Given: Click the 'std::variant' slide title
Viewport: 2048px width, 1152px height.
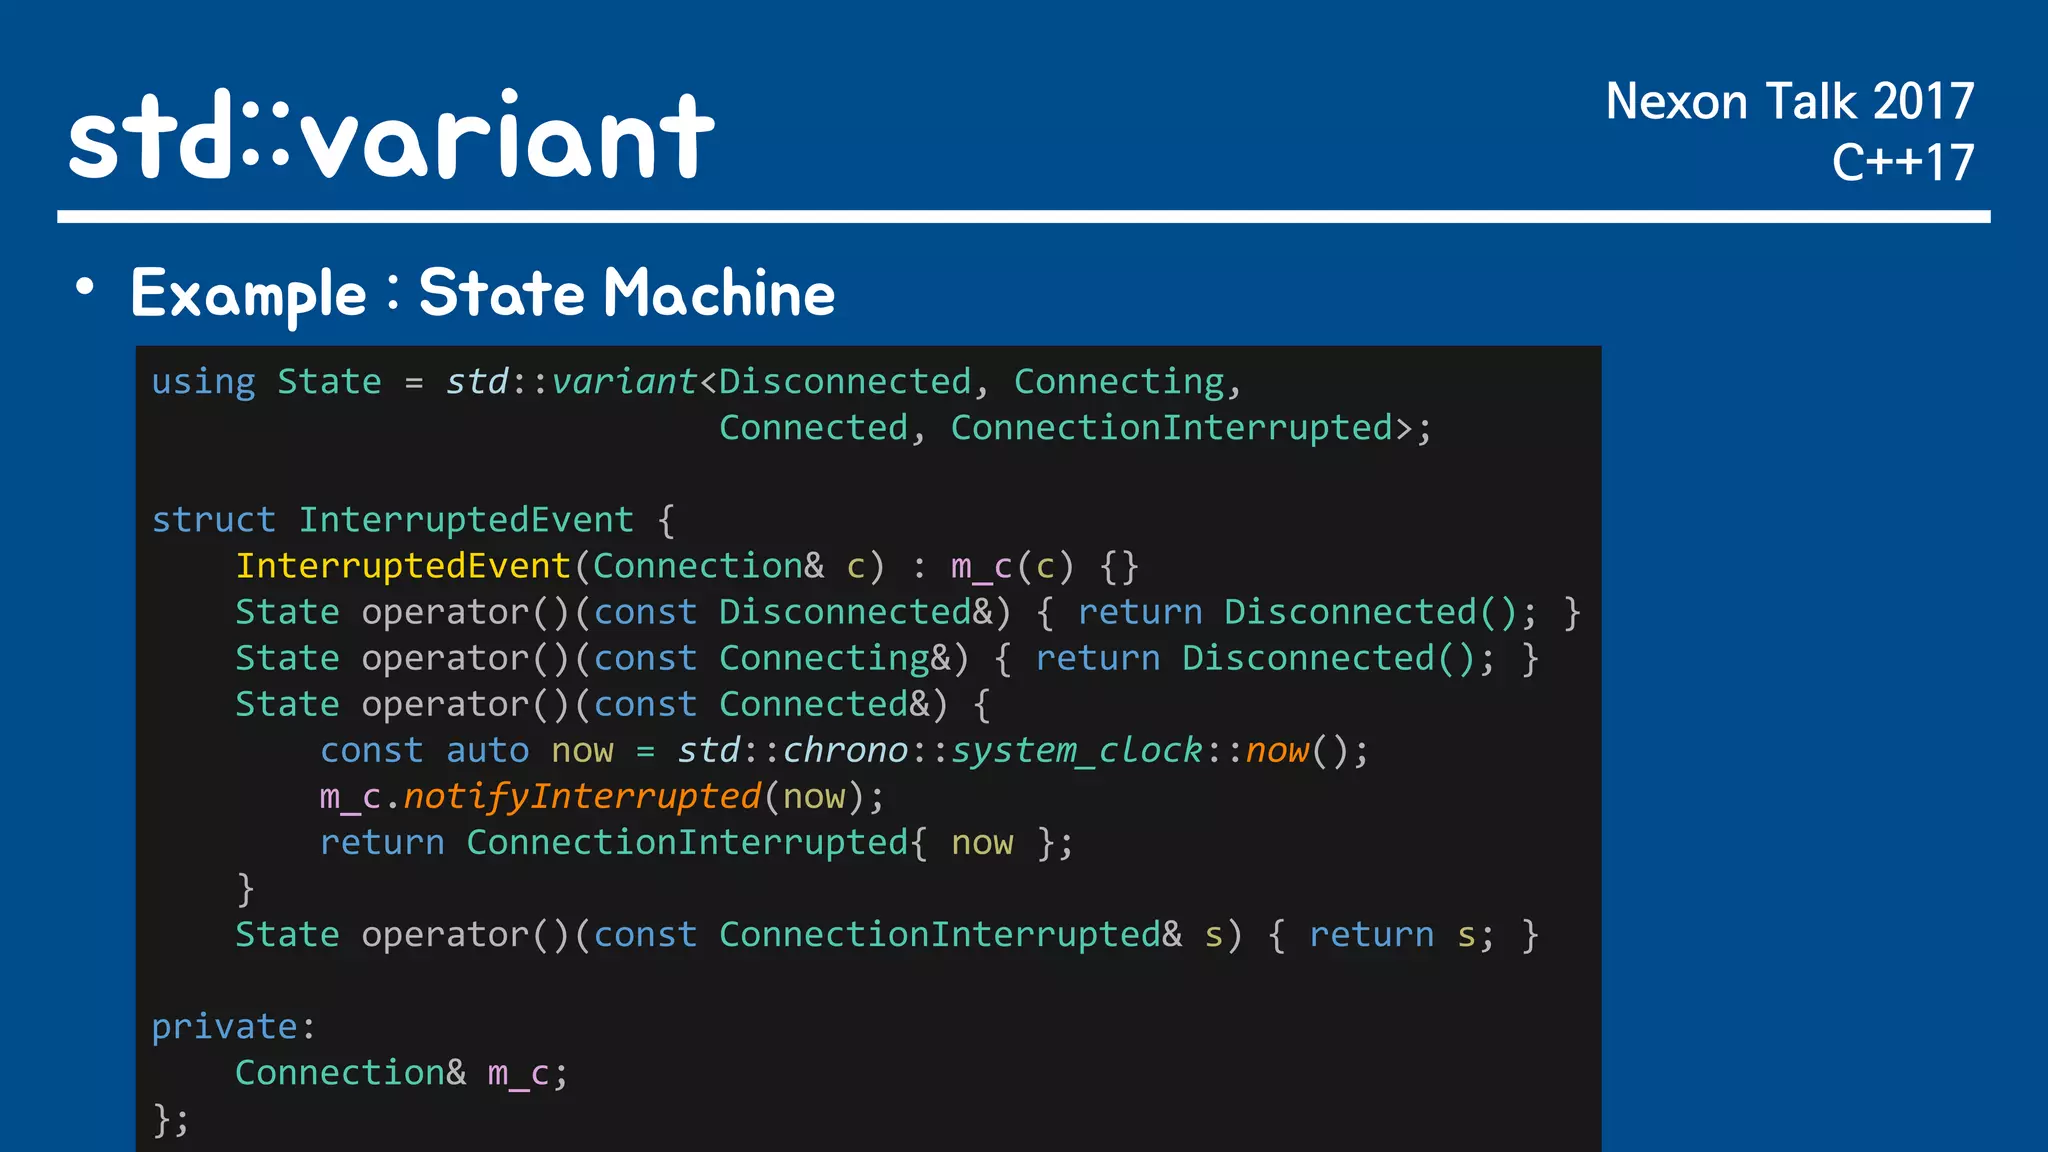Looking at the screenshot, I should (391, 134).
